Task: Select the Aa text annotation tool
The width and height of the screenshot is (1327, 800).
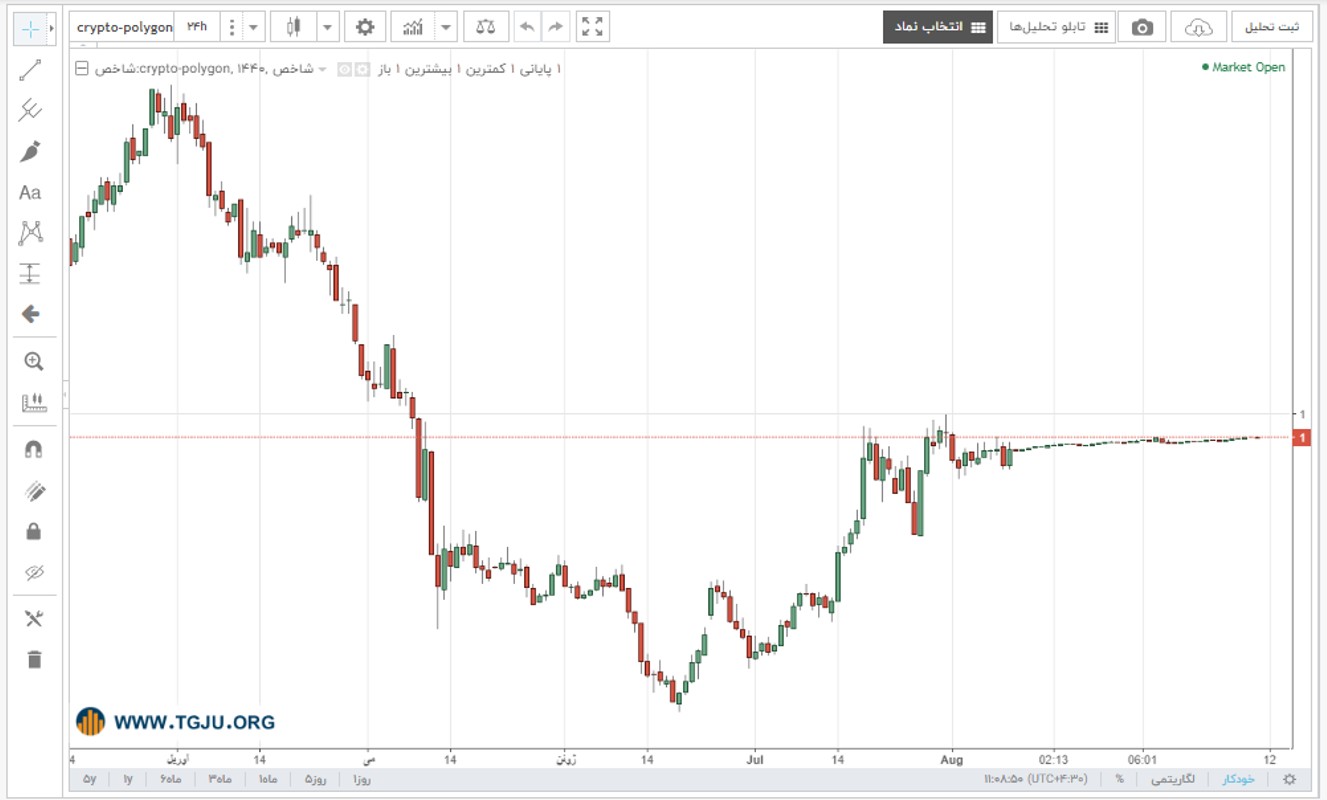Action: pyautogui.click(x=30, y=193)
